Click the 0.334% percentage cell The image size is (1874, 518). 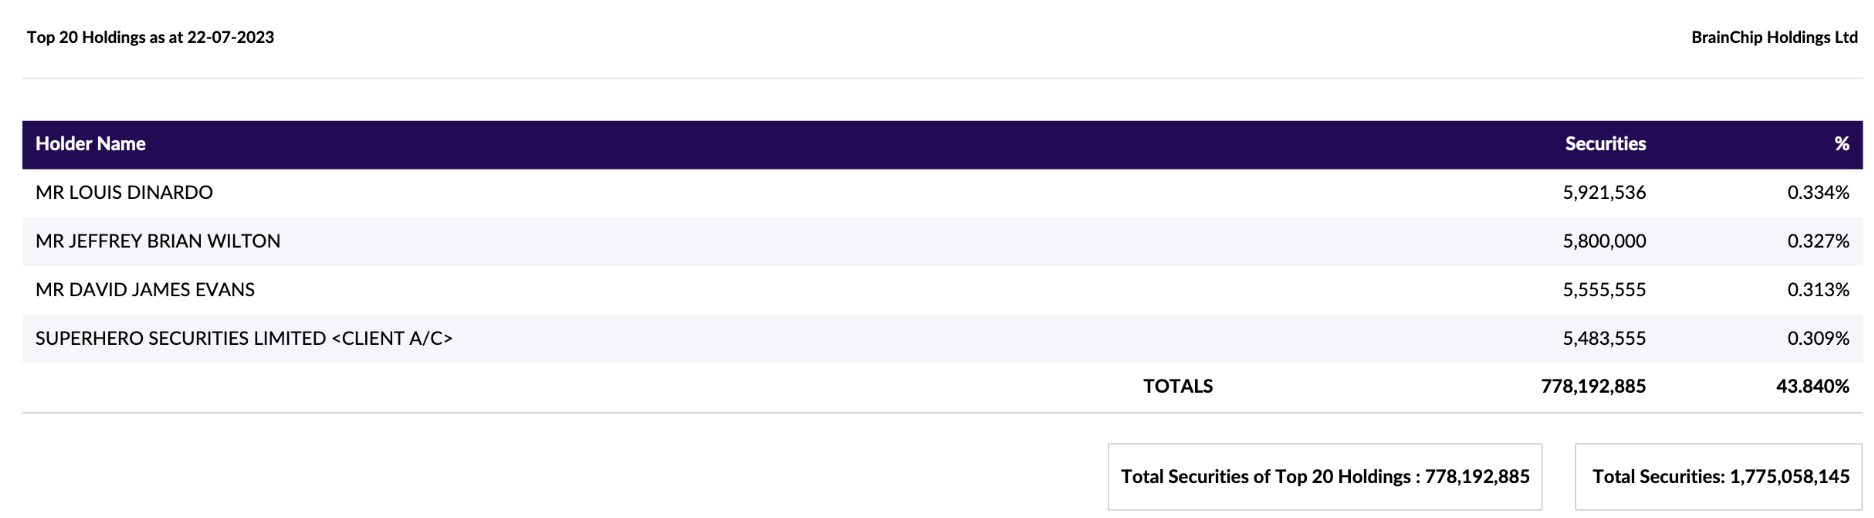[1818, 193]
